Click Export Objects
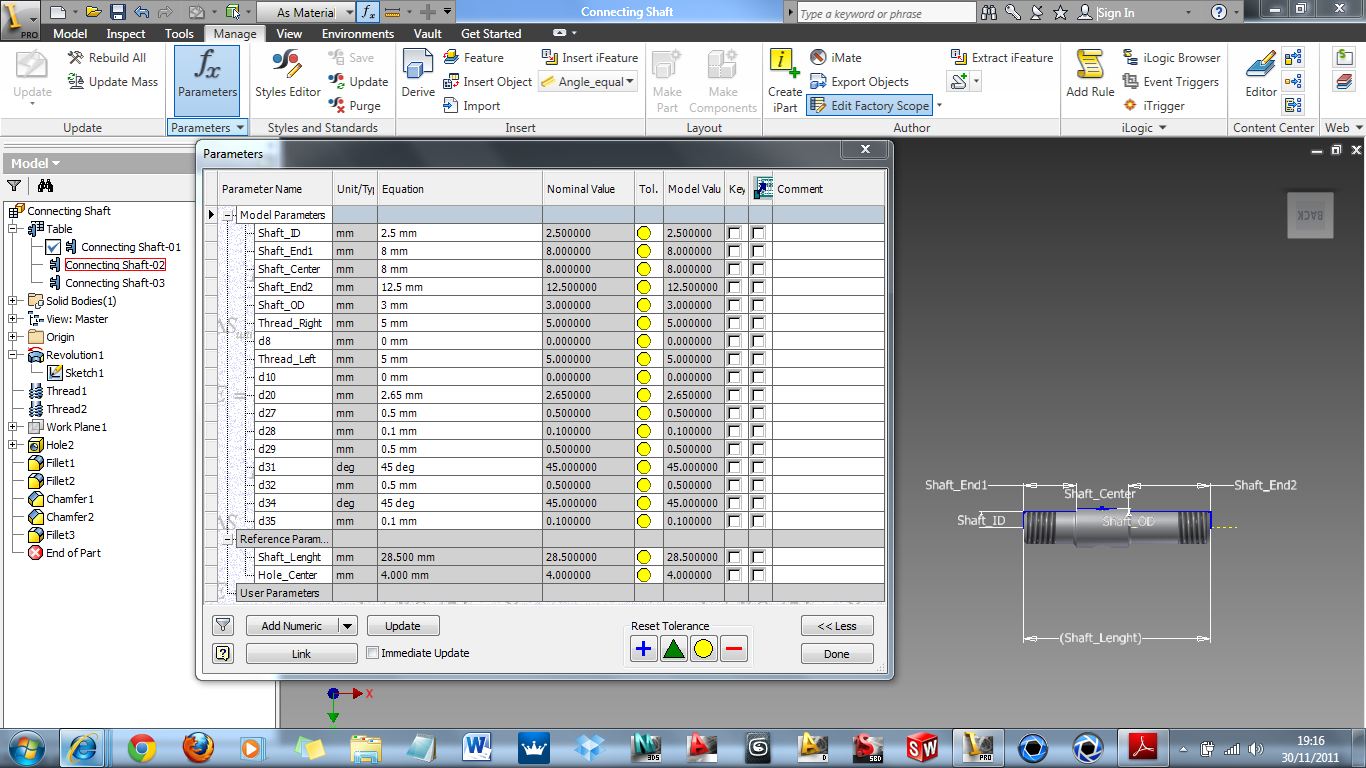Viewport: 1366px width, 768px height. point(859,82)
